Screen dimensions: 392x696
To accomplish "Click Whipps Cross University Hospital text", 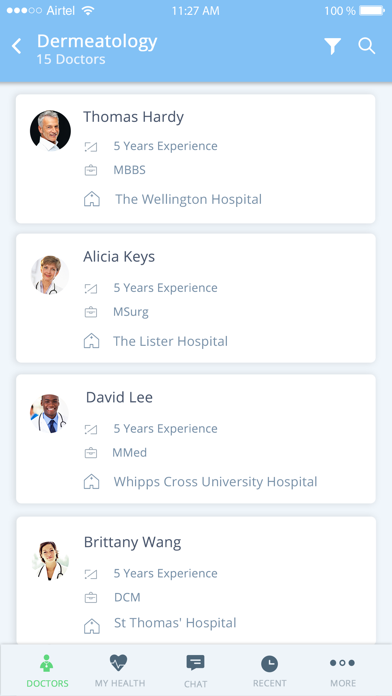I will tap(215, 482).
